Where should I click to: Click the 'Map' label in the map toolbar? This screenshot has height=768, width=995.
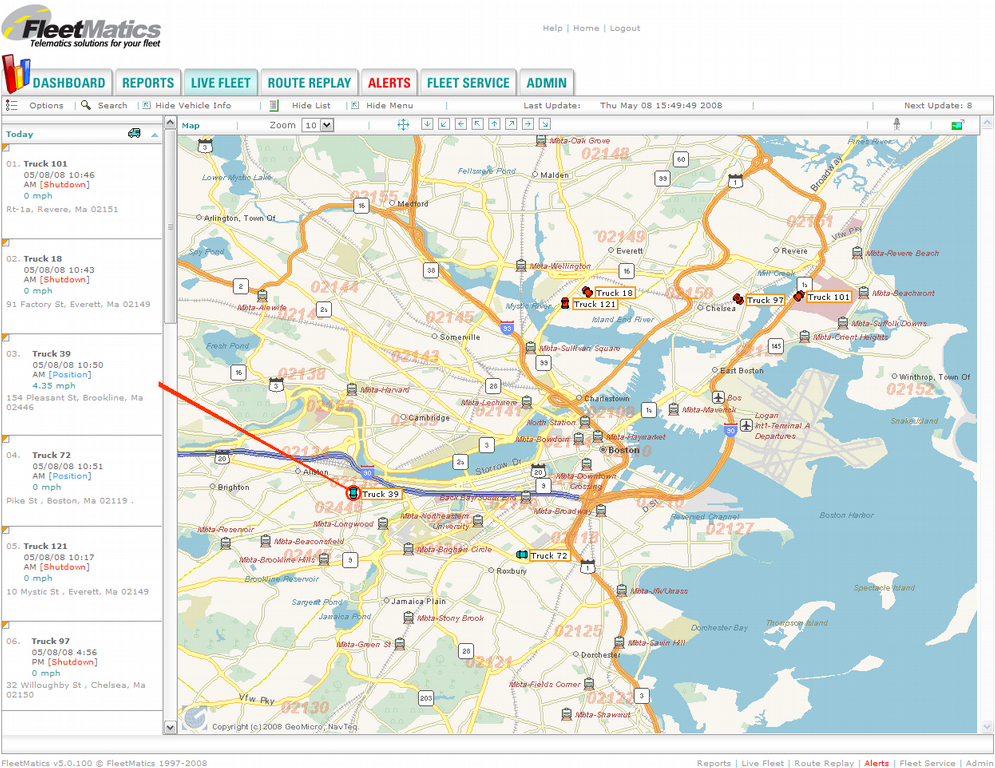[190, 125]
